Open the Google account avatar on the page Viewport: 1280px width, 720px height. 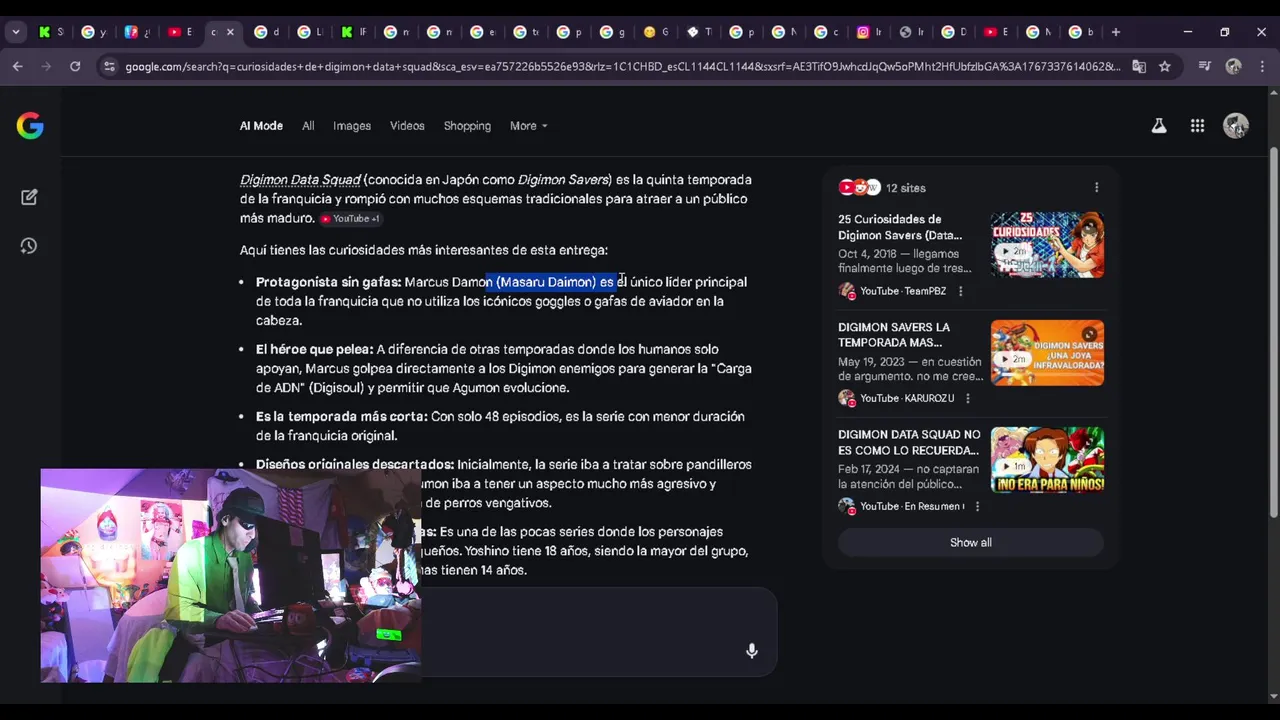1236,126
